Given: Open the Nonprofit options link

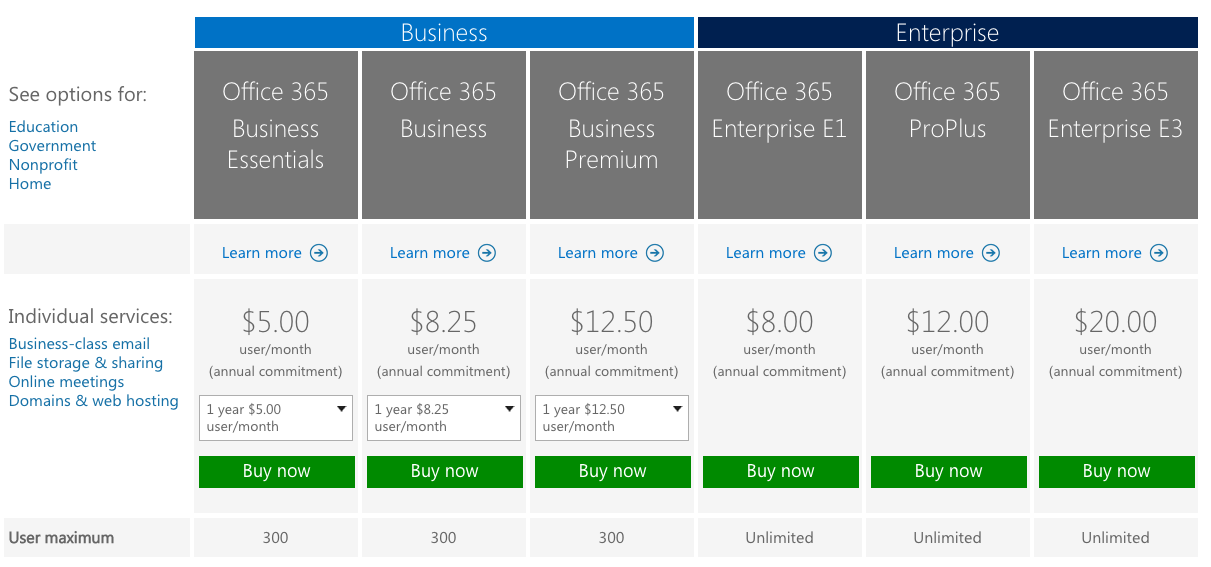Looking at the screenshot, I should pyautogui.click(x=43, y=165).
